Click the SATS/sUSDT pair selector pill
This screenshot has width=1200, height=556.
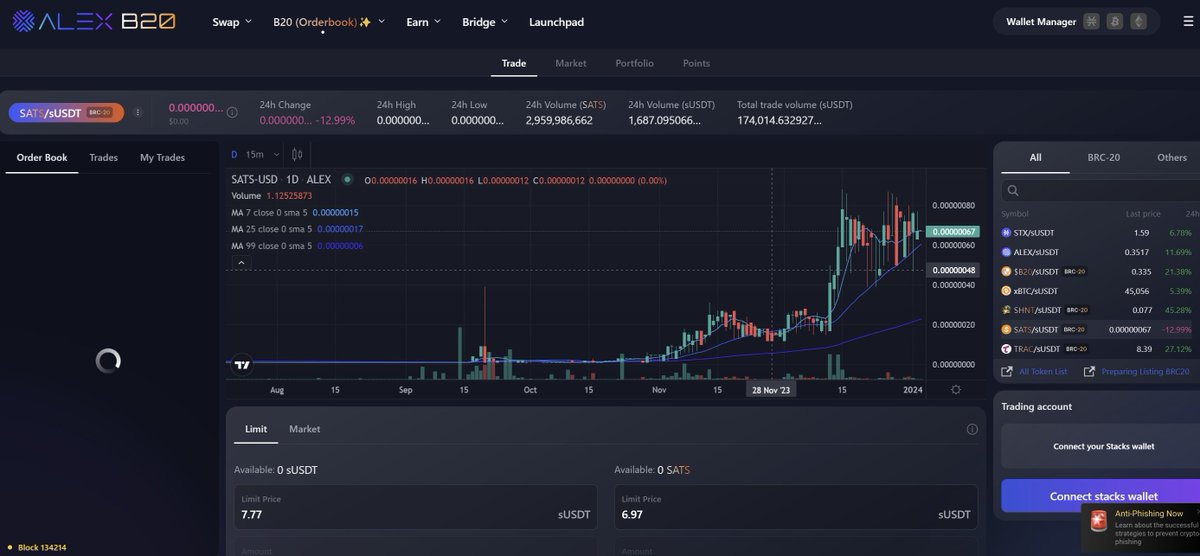tap(66, 113)
